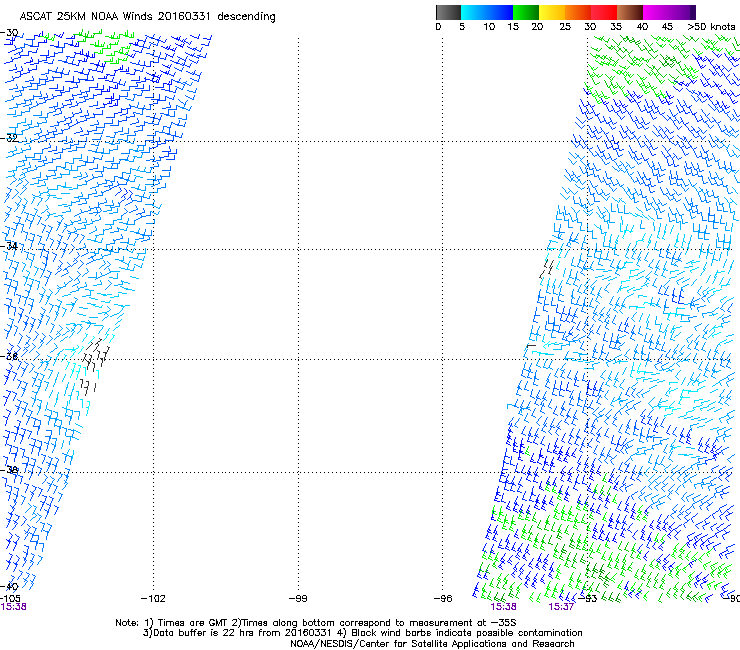Click the gray 0–5 knot legend color segment
The width and height of the screenshot is (740, 650).
[x=448, y=12]
